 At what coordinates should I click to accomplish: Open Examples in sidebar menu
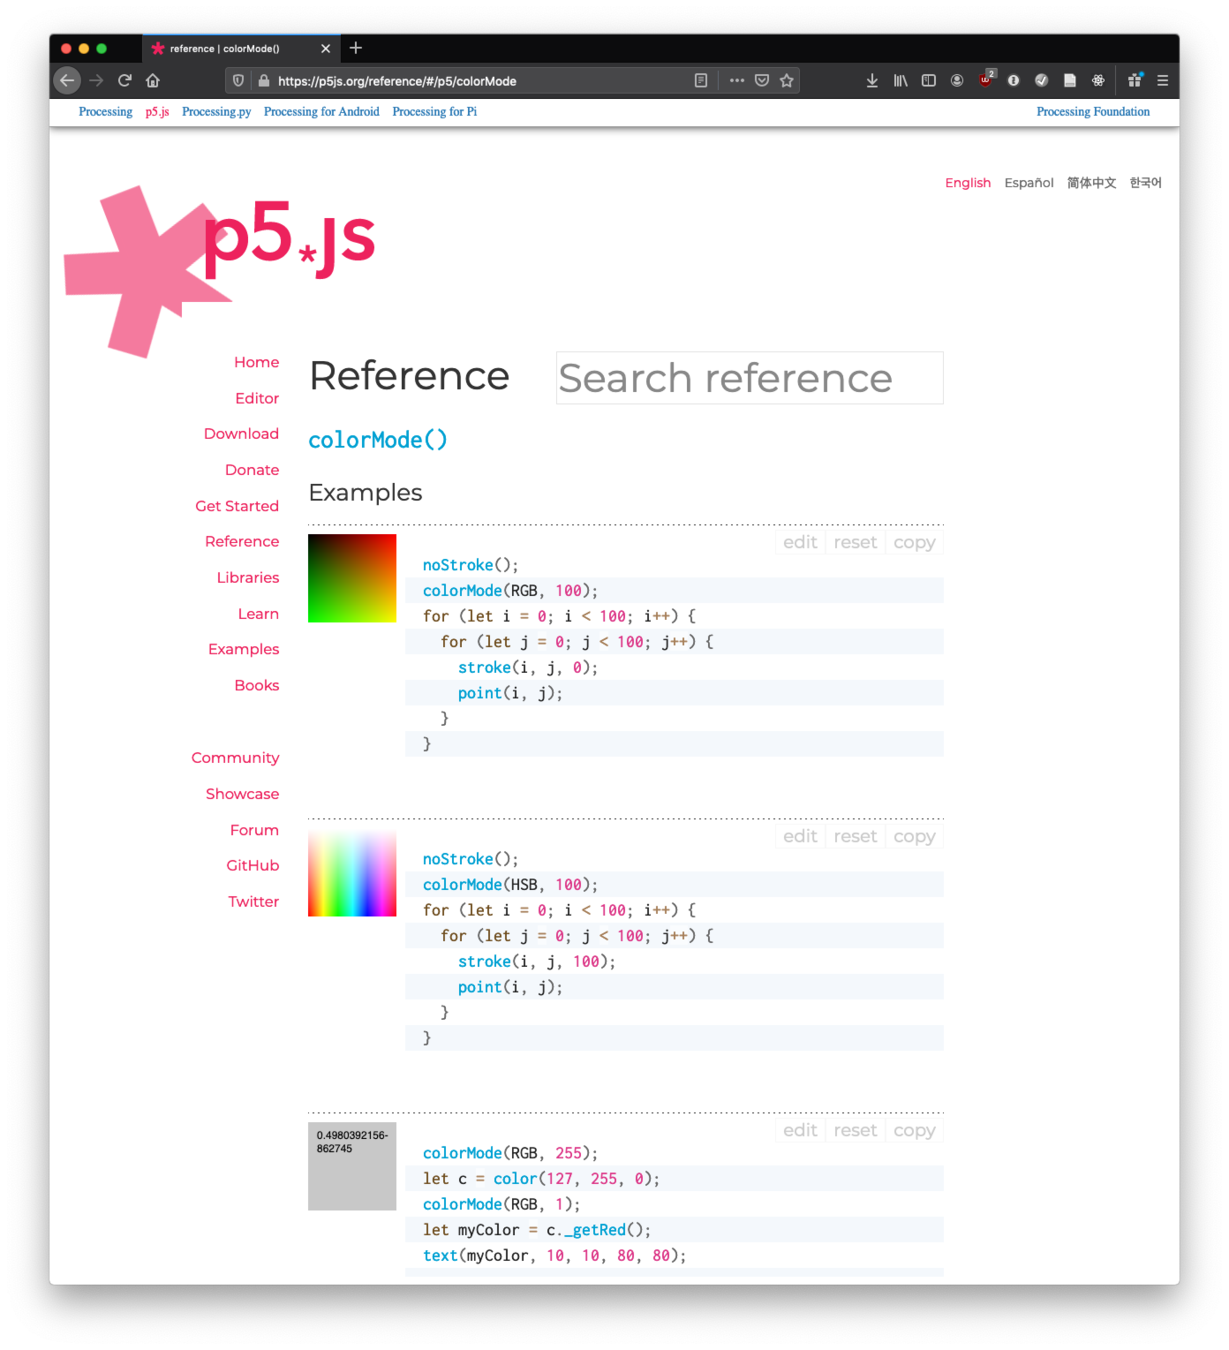click(x=244, y=649)
